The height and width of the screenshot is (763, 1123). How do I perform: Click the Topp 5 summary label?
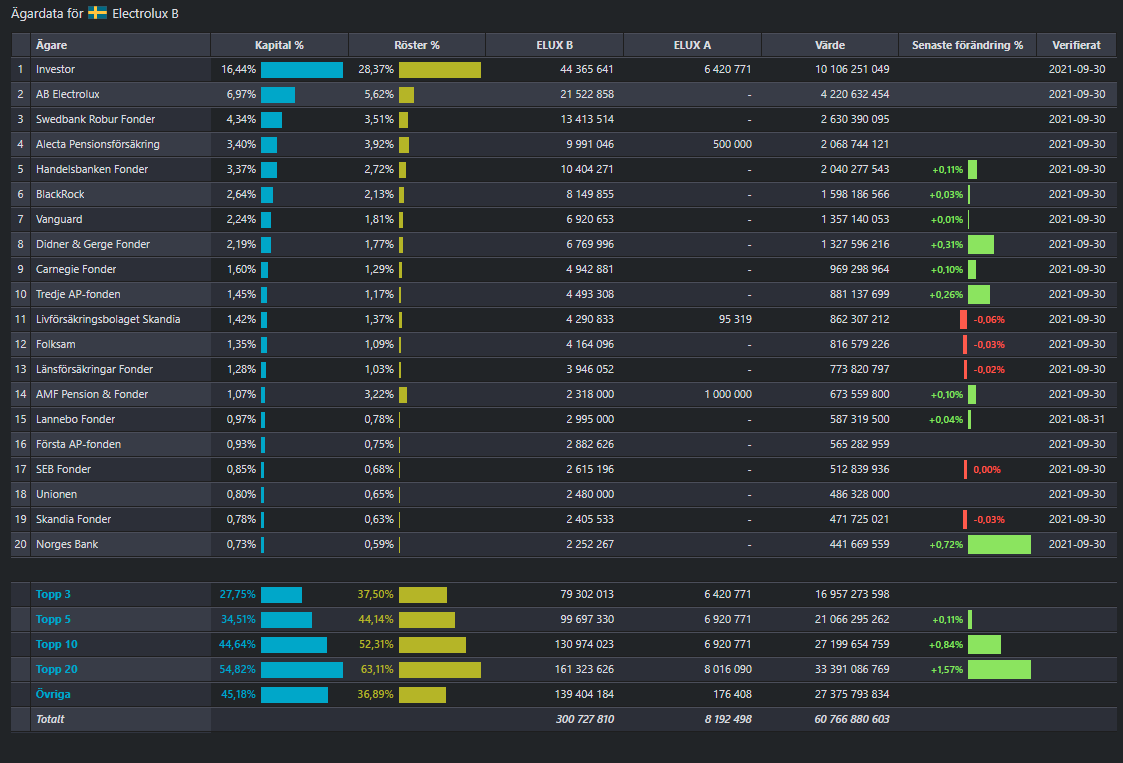[53, 620]
